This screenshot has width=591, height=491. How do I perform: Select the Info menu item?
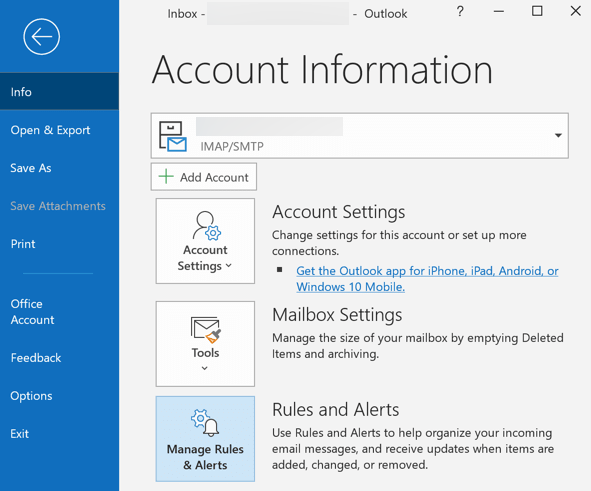coord(60,92)
